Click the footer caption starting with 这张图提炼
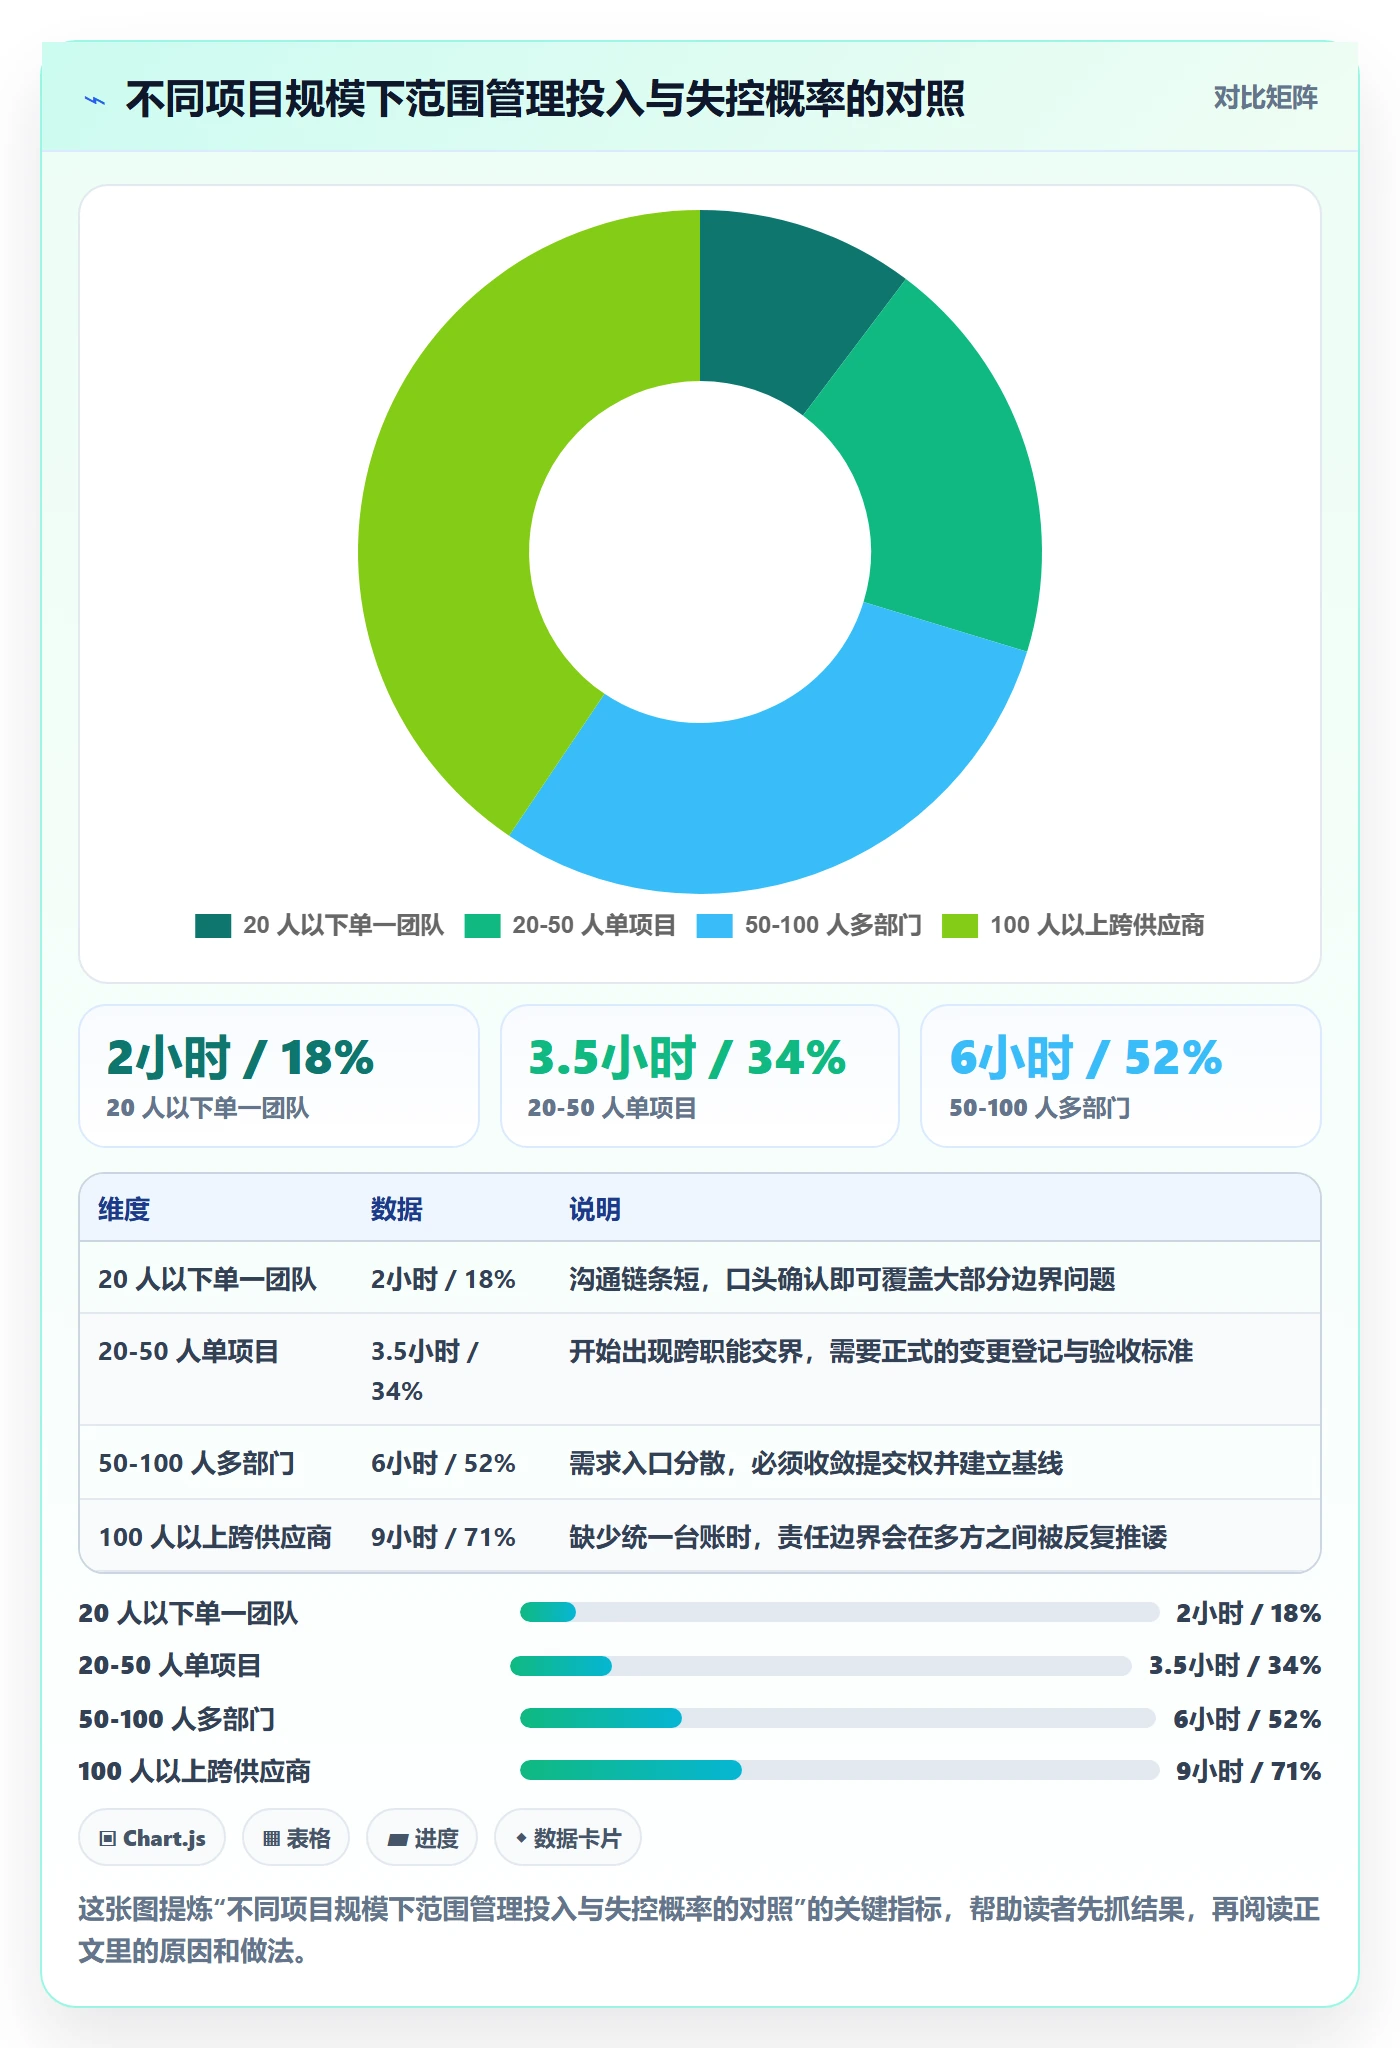 pyautogui.click(x=699, y=1930)
